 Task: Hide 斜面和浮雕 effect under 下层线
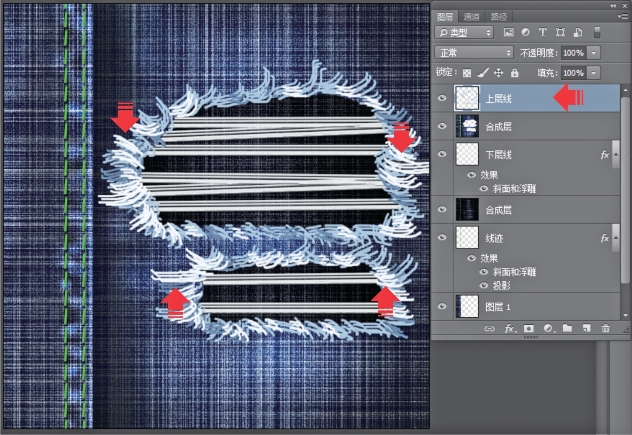pyautogui.click(x=484, y=188)
